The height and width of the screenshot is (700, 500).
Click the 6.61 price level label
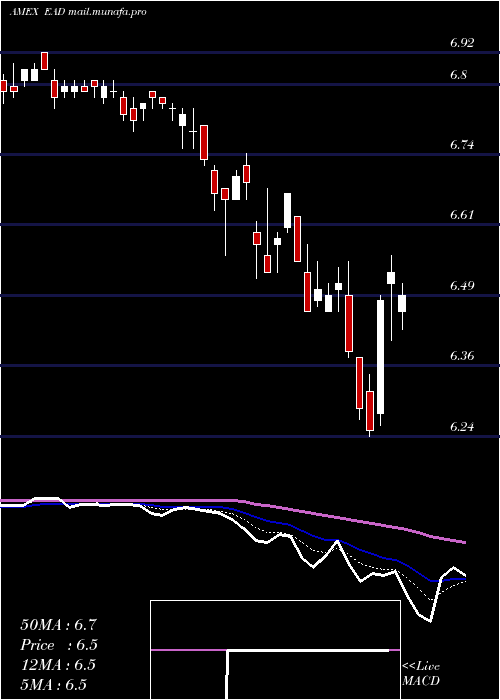462,215
